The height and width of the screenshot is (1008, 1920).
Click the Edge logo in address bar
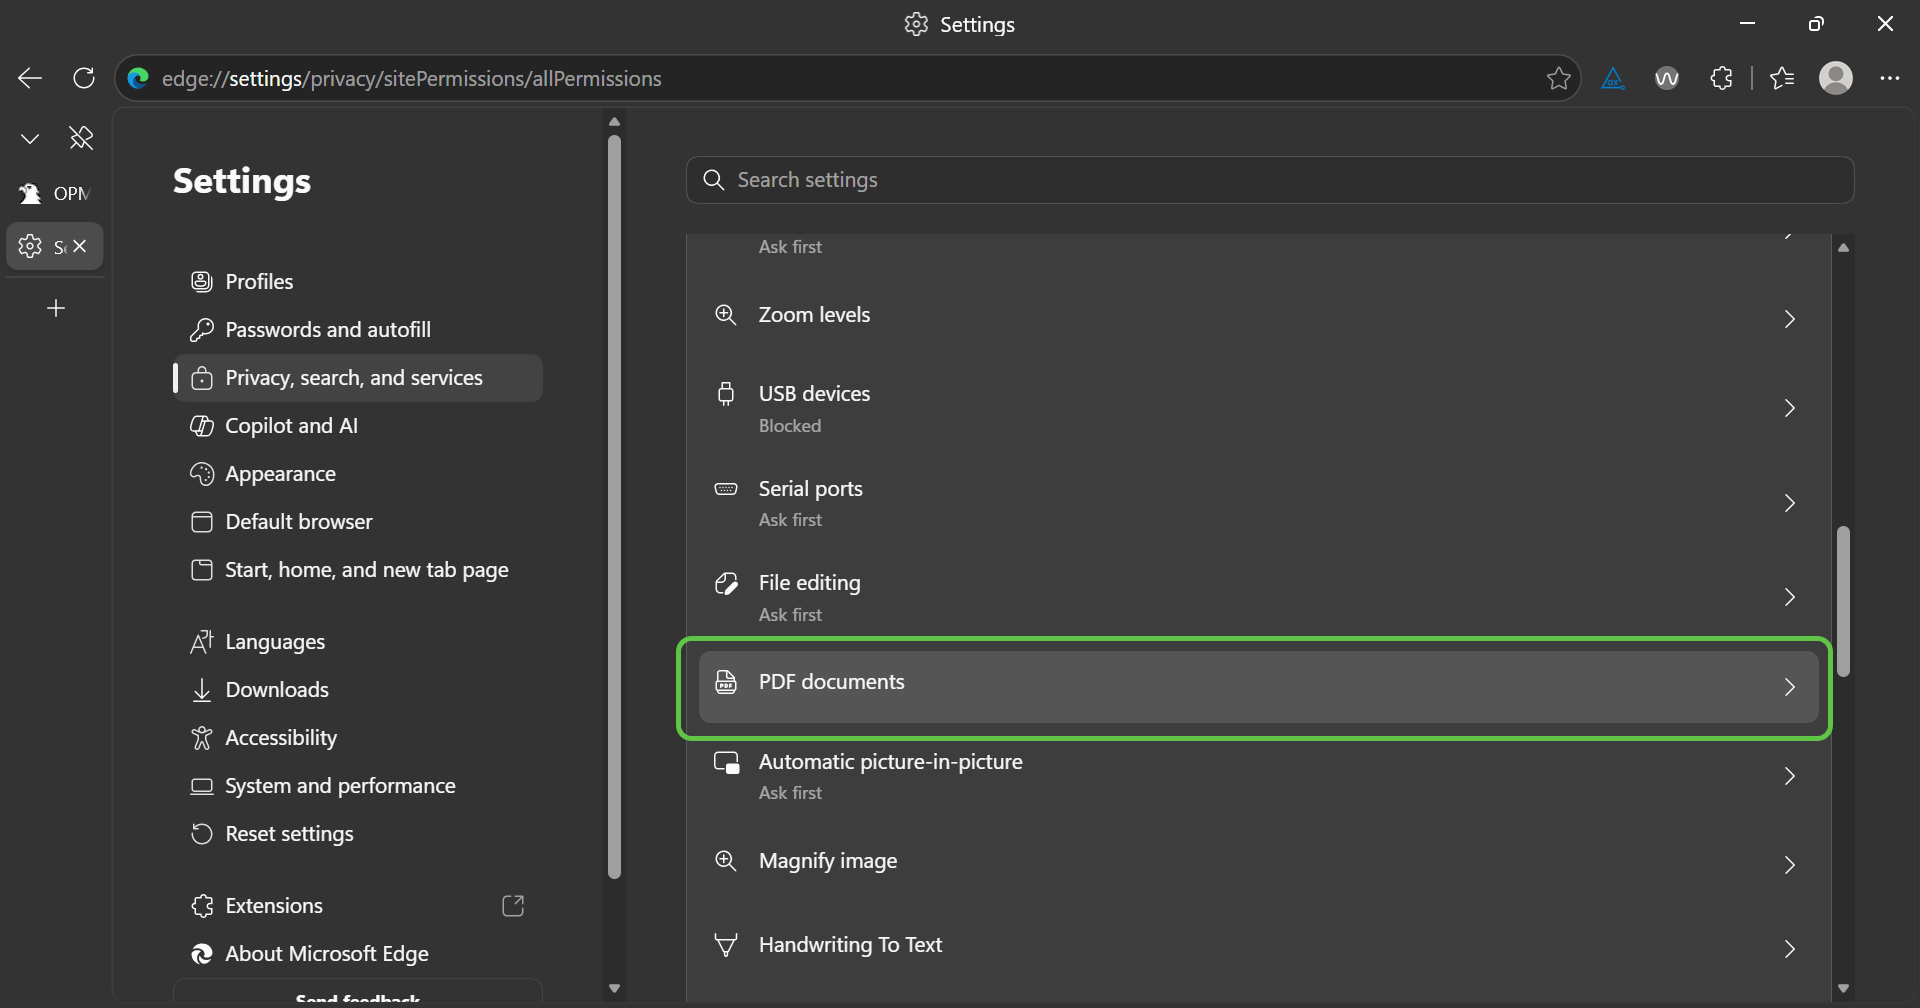click(x=139, y=78)
